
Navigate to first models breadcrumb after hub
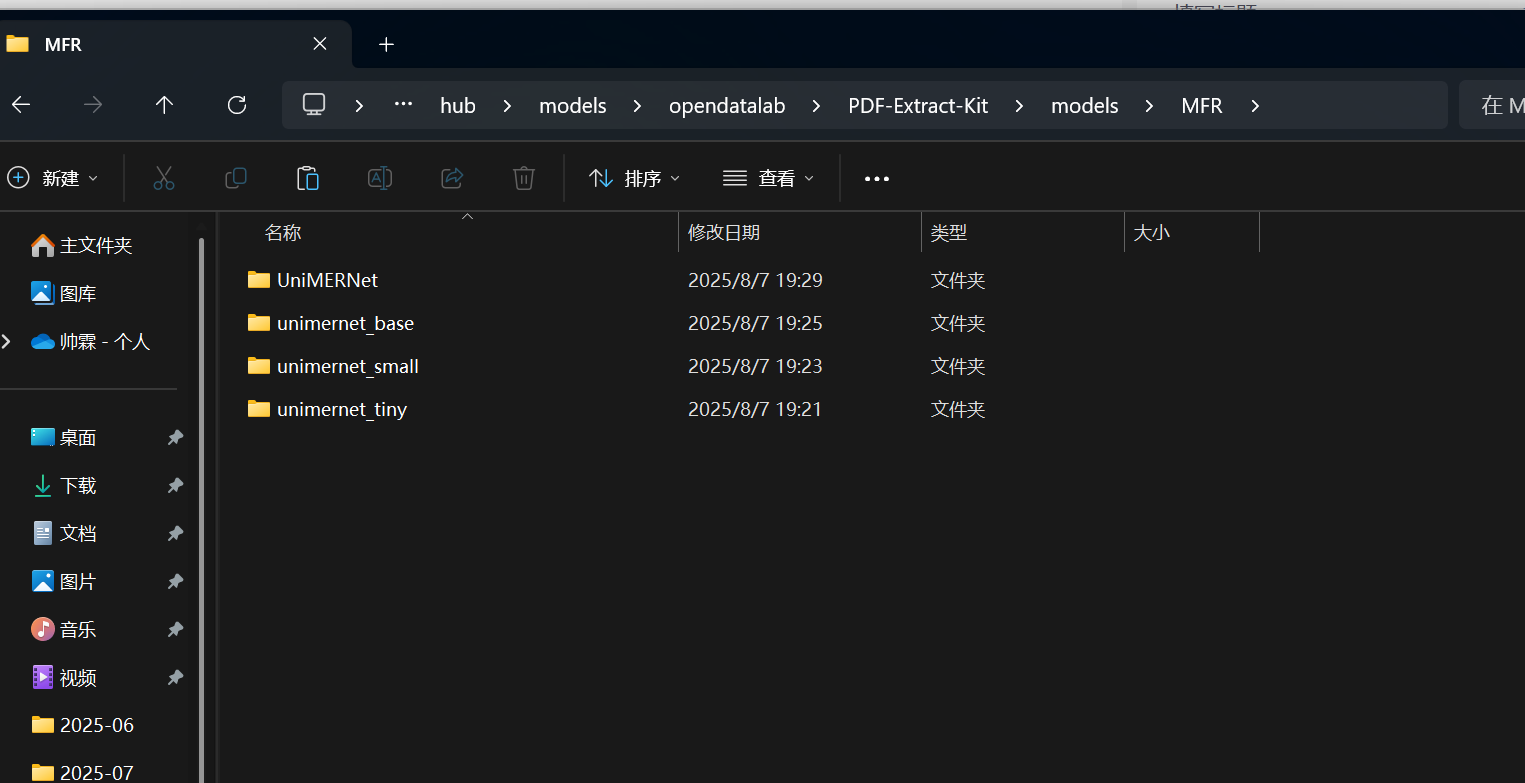(x=573, y=106)
